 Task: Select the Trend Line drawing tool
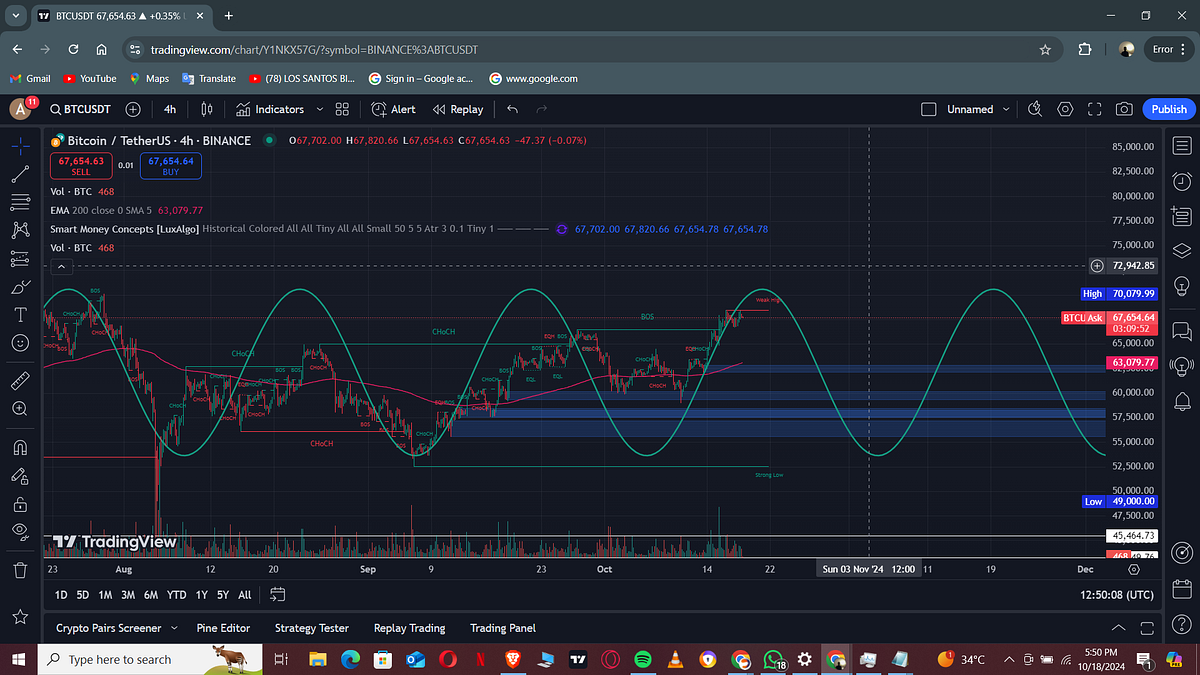[20, 174]
